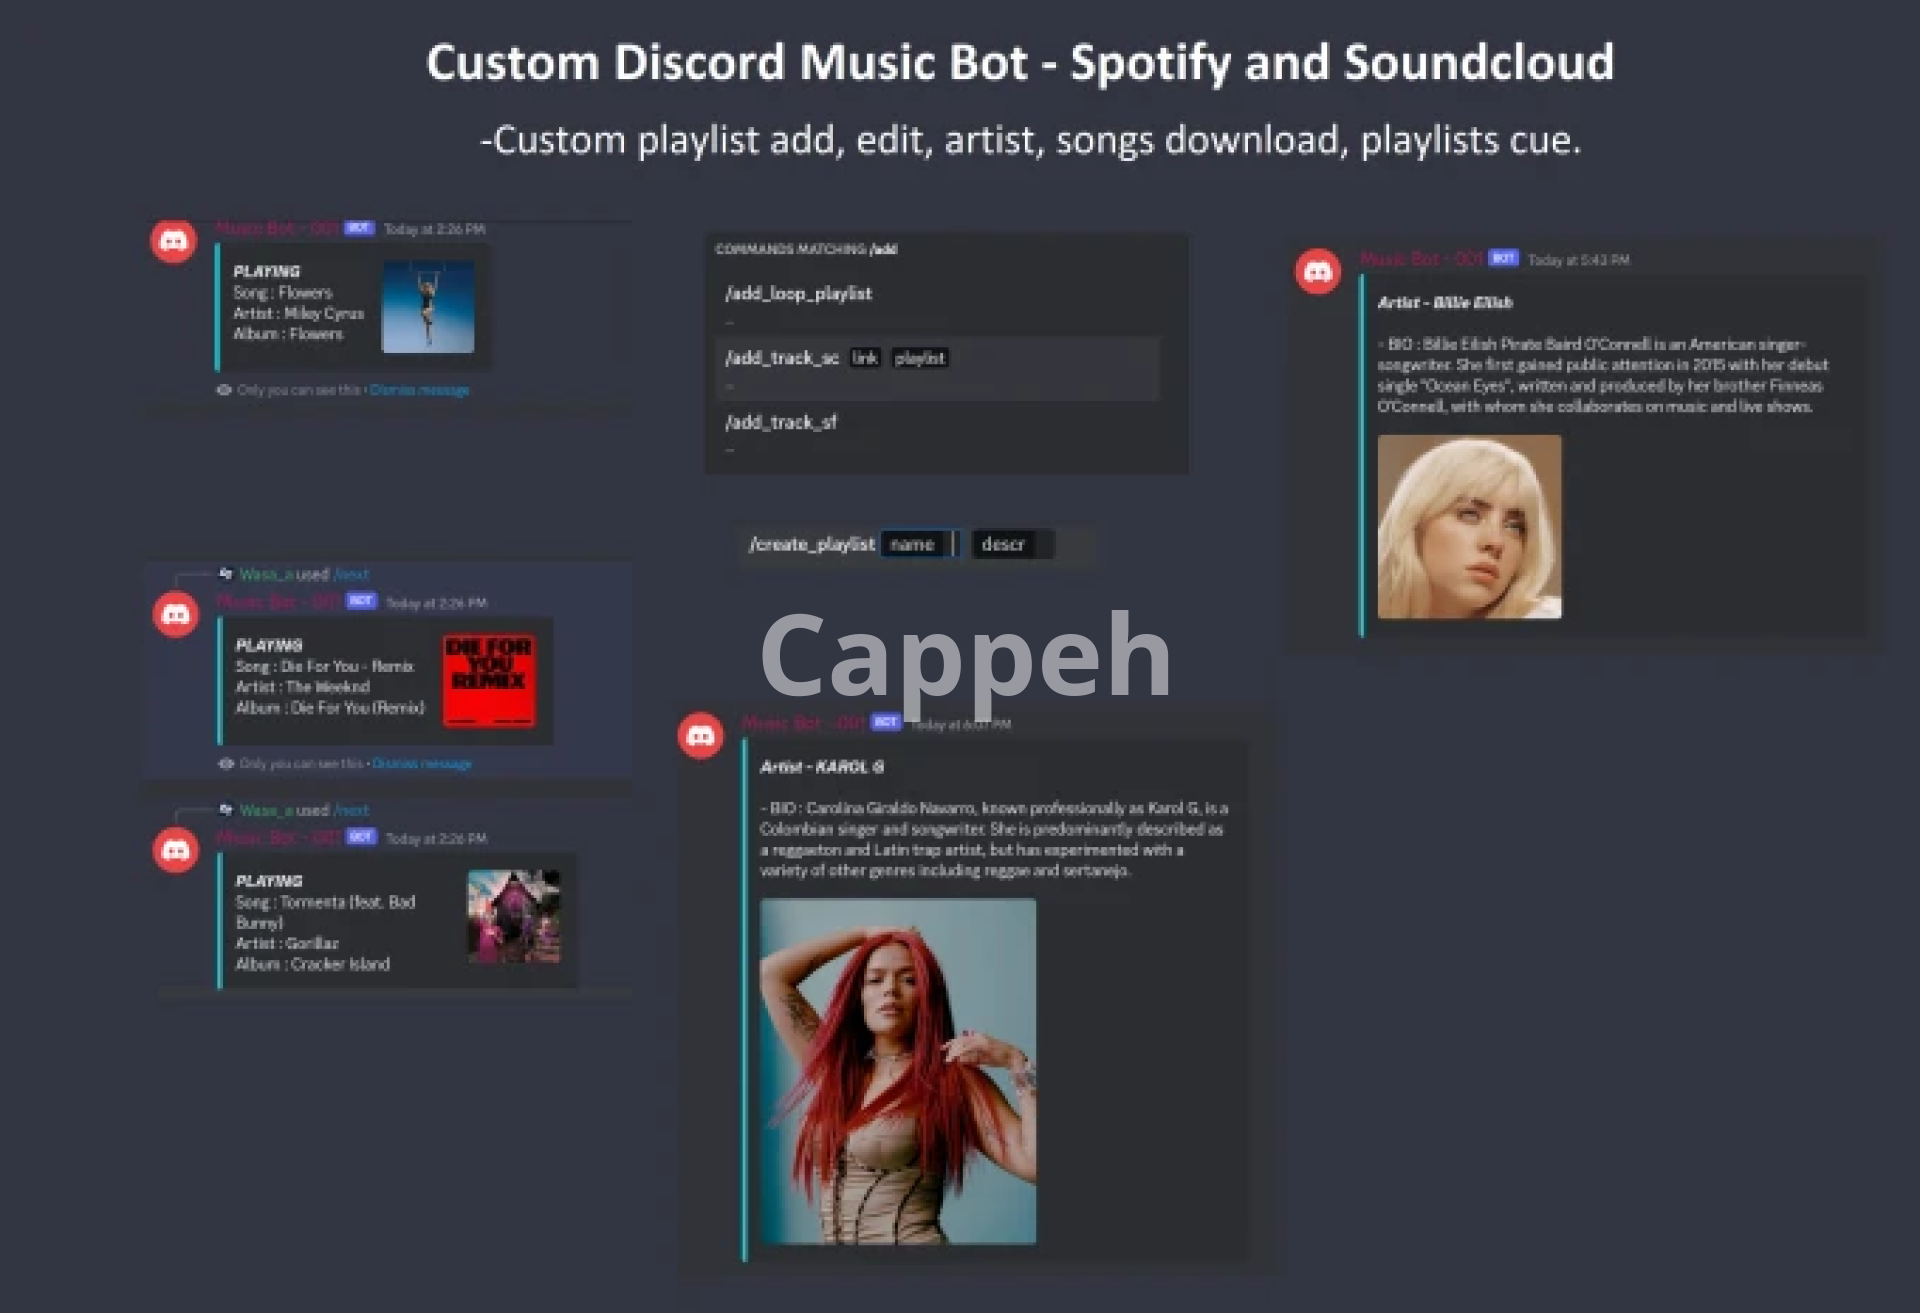This screenshot has width=1920, height=1313.
Task: Open Flowers album cover thumbnail
Action: [428, 306]
